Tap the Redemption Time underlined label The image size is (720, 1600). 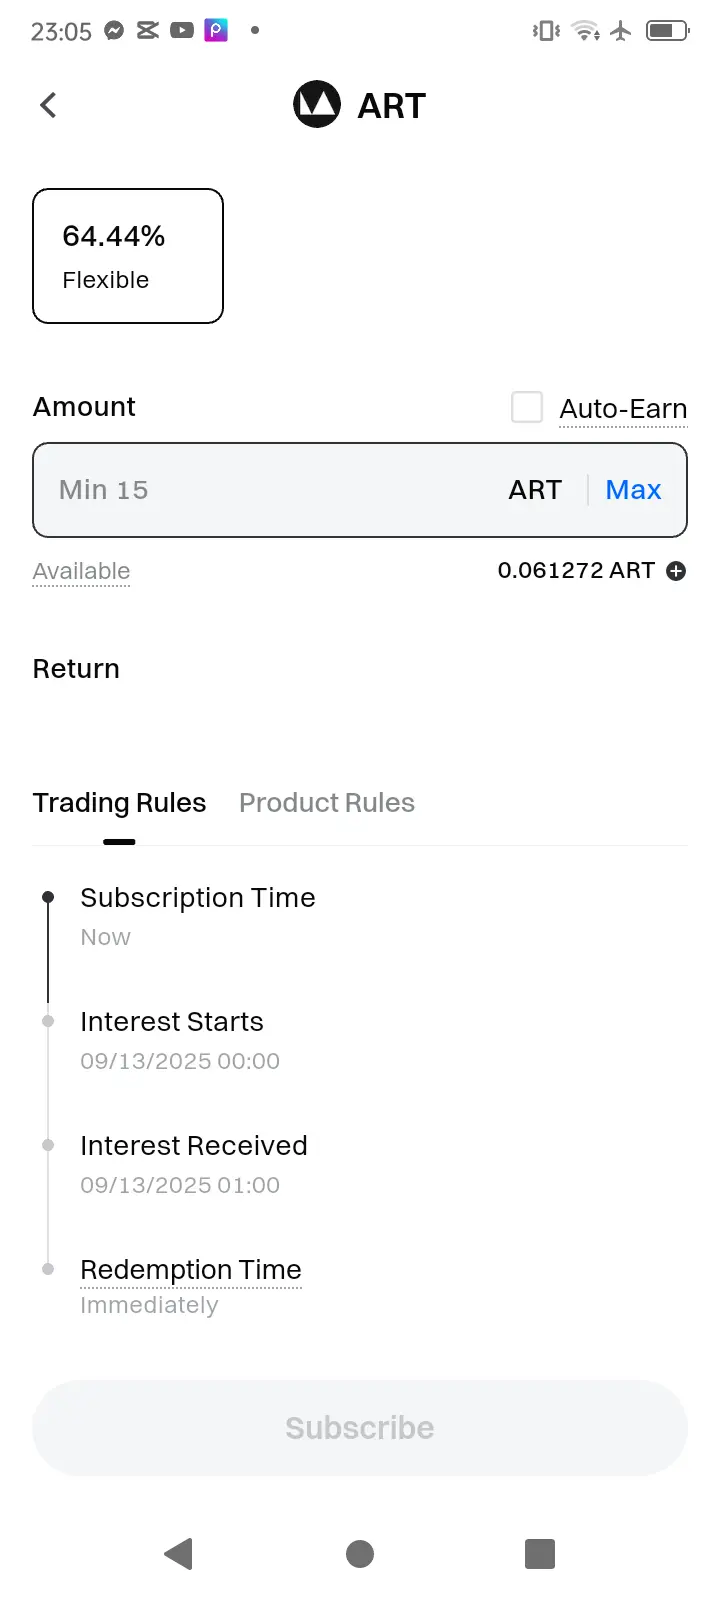(191, 1270)
